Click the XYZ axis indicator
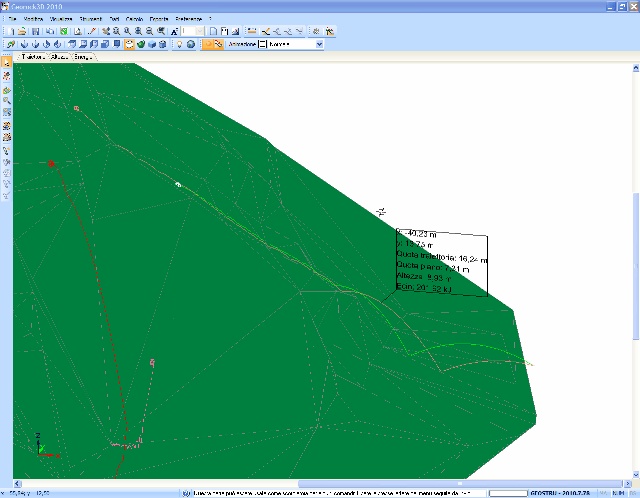Viewport: 640px width, 498px height. (47, 446)
